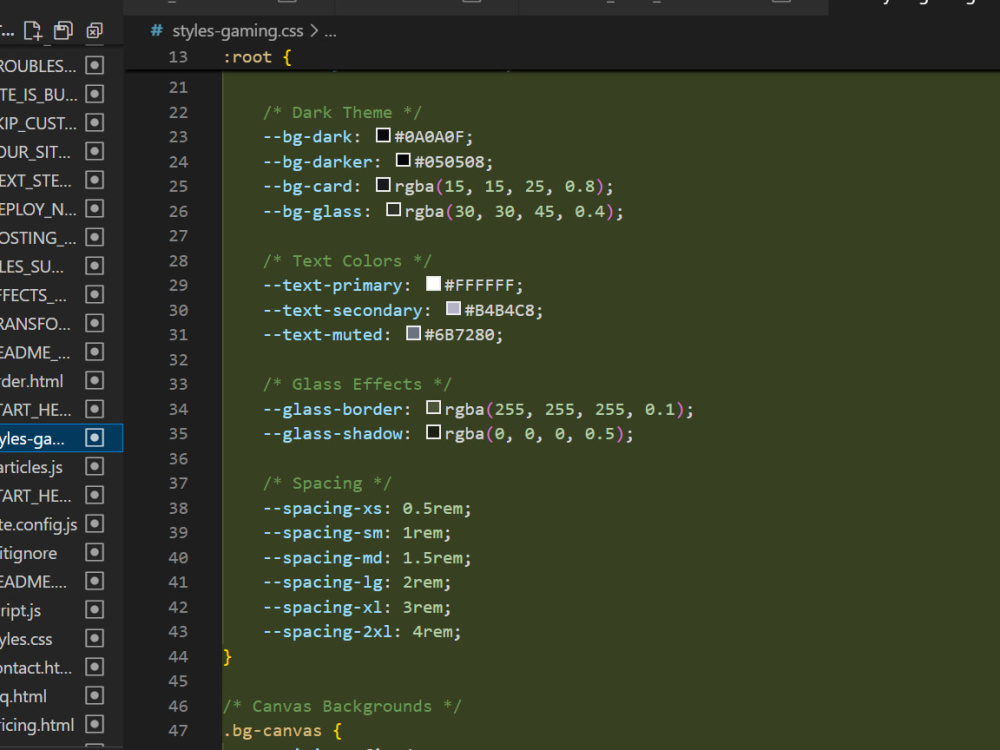This screenshot has width=1000, height=750.
Task: Click line number 22 in the gutter
Action: 178,112
